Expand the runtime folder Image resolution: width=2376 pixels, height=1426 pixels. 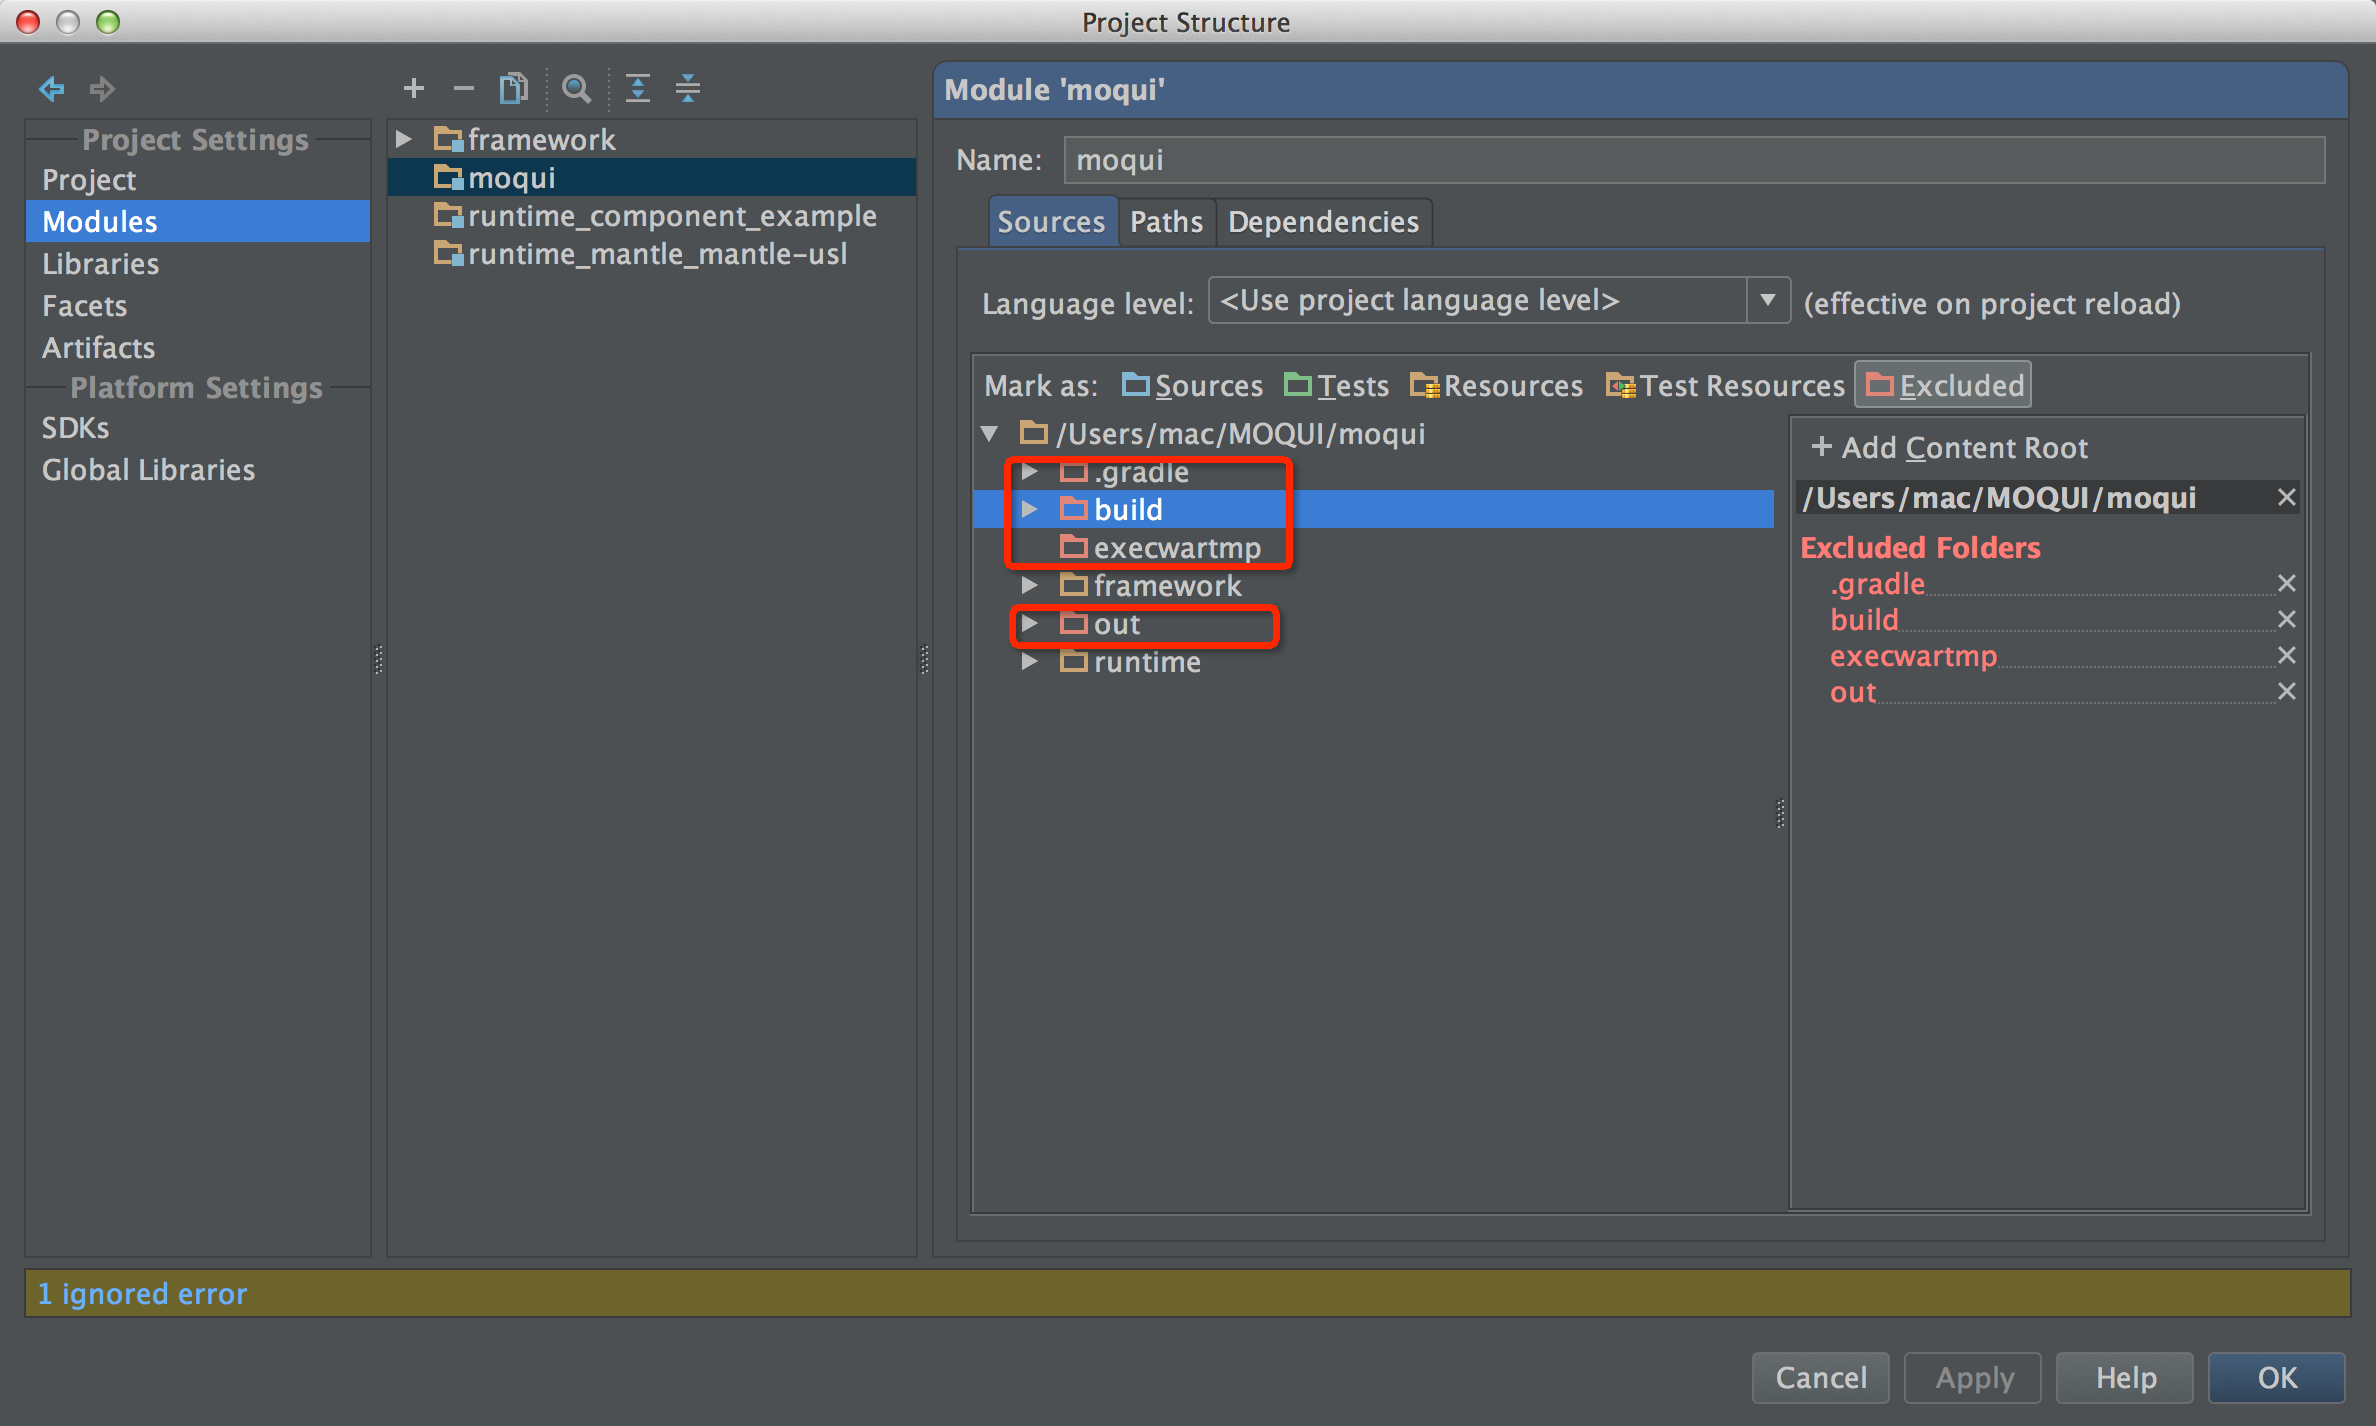(x=1029, y=662)
